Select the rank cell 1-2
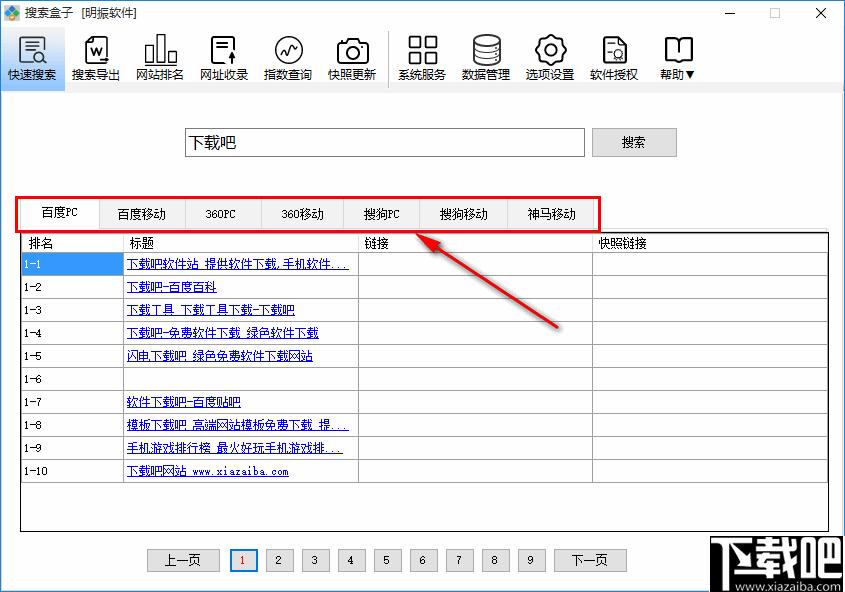Screen dimensions: 845x592 [72, 287]
